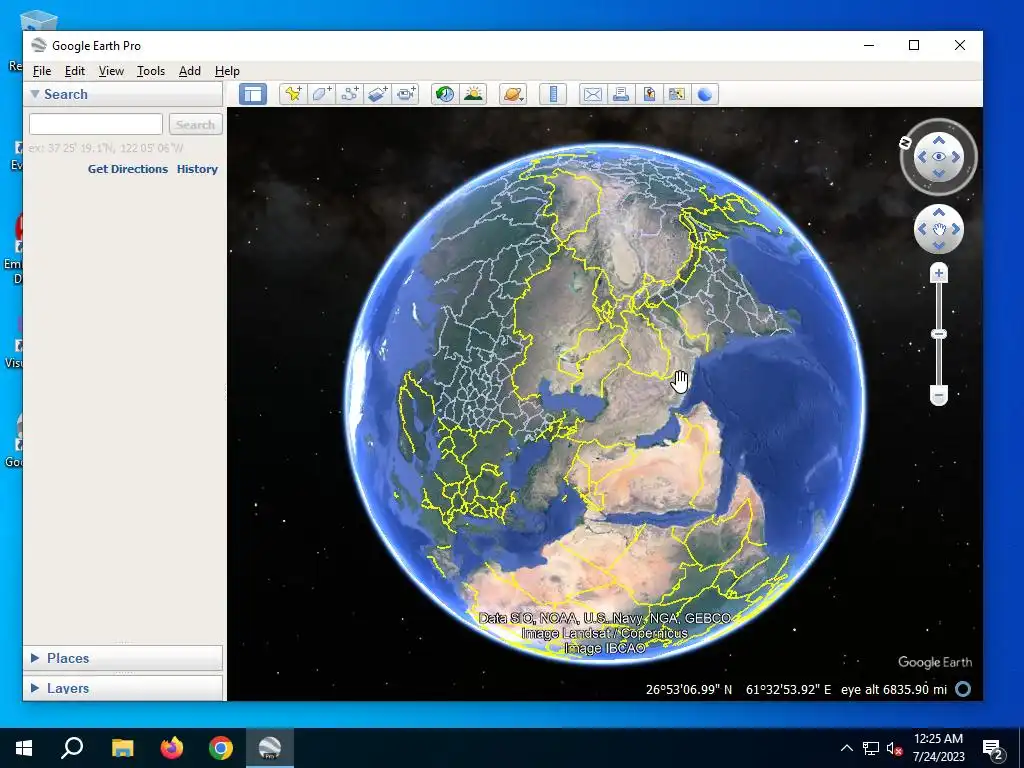Open the Windows Start menu

coord(24,748)
